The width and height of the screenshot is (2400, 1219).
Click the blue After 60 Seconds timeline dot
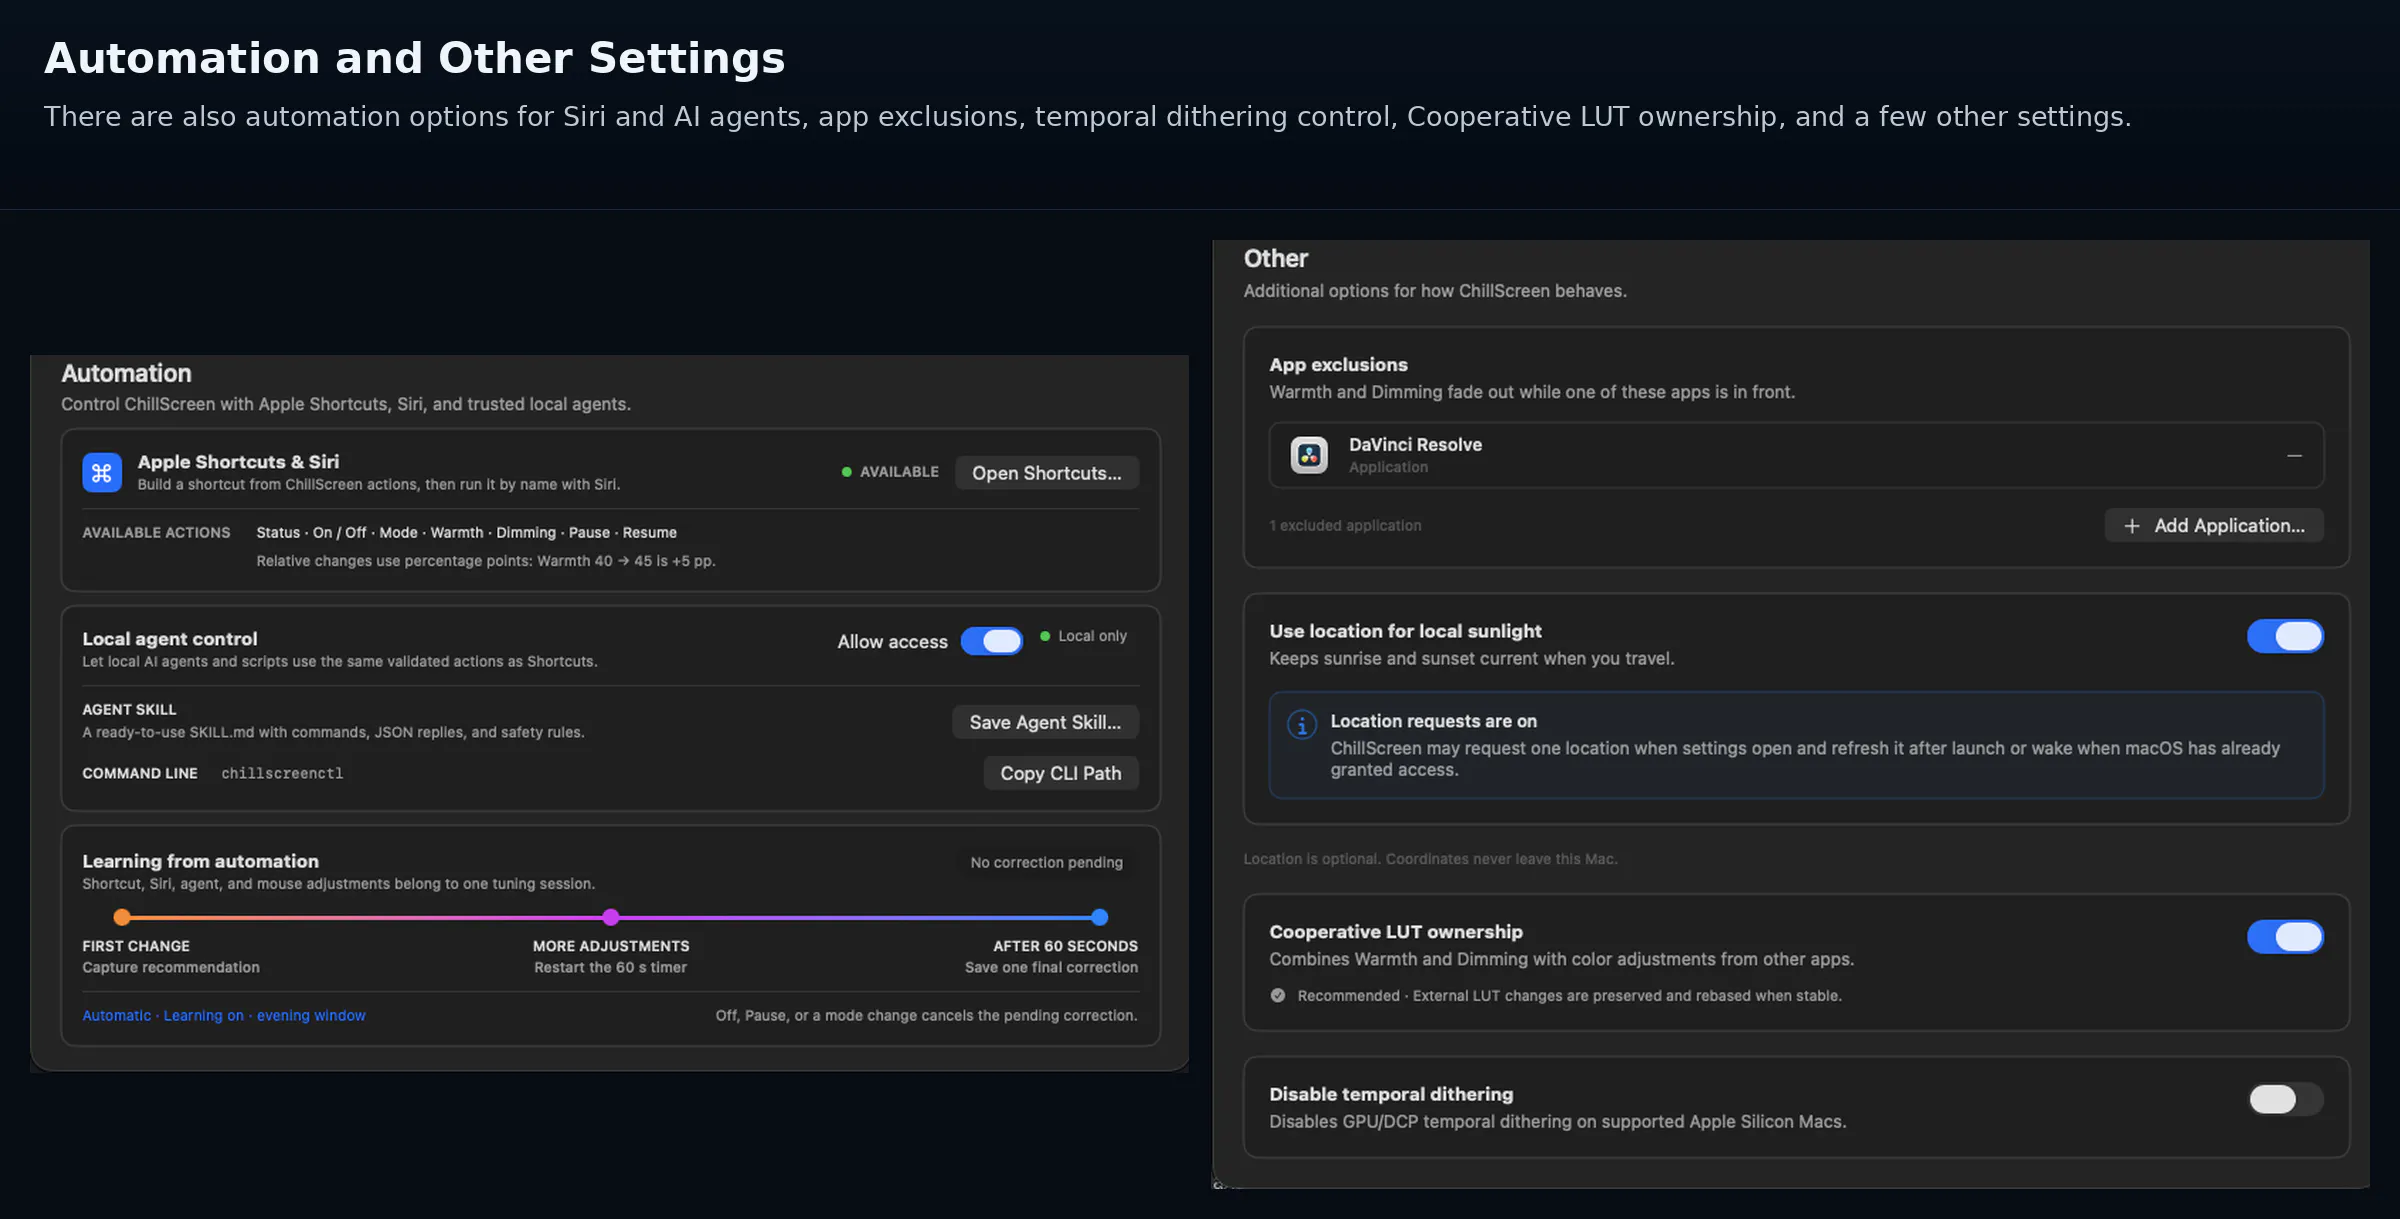pyautogui.click(x=1100, y=917)
